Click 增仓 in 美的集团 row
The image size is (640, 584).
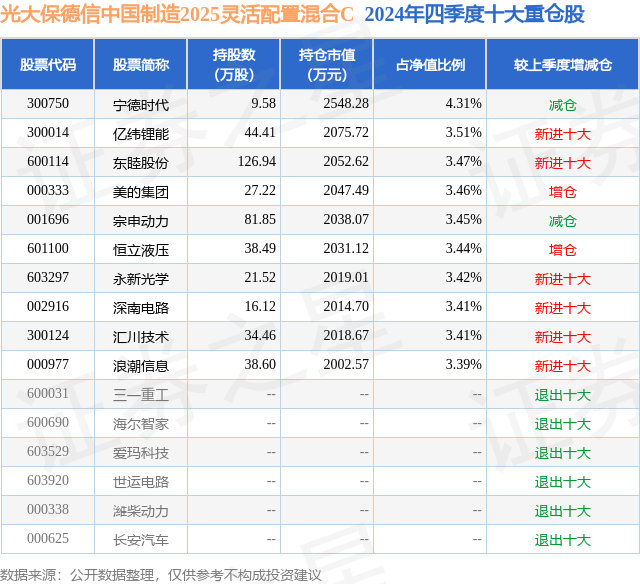pos(562,192)
